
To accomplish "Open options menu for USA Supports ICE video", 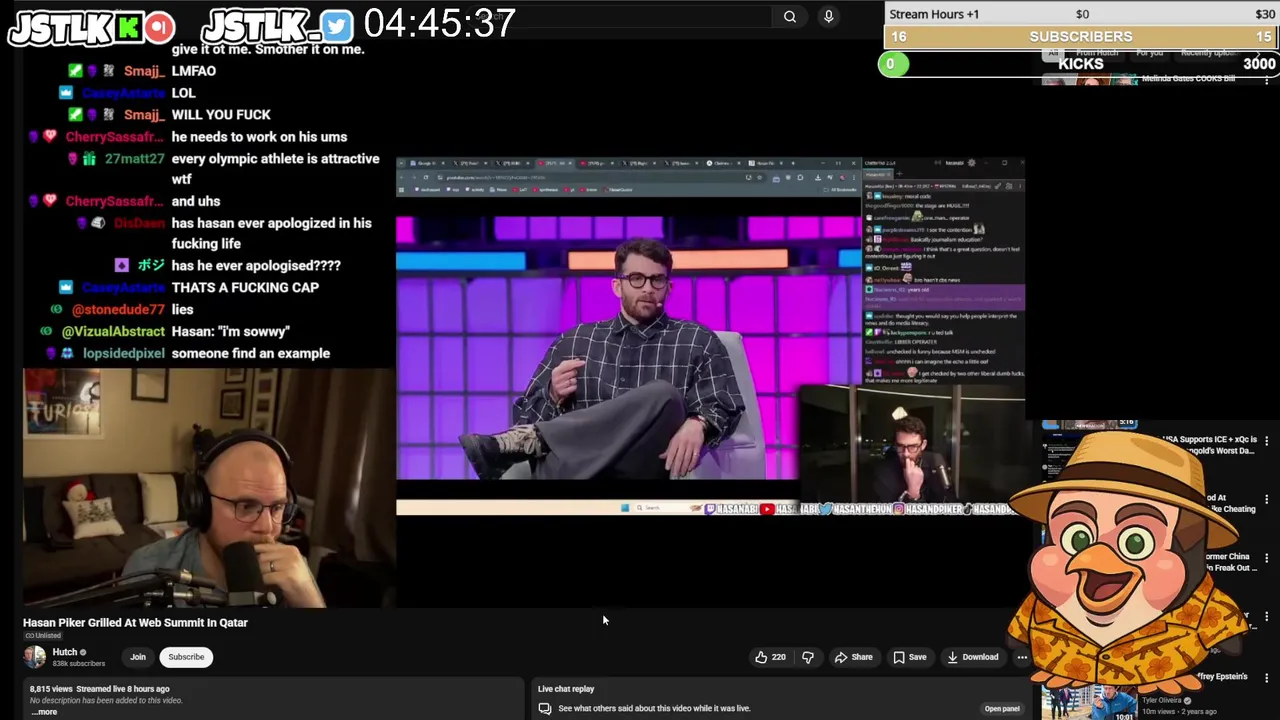I will pyautogui.click(x=1267, y=440).
